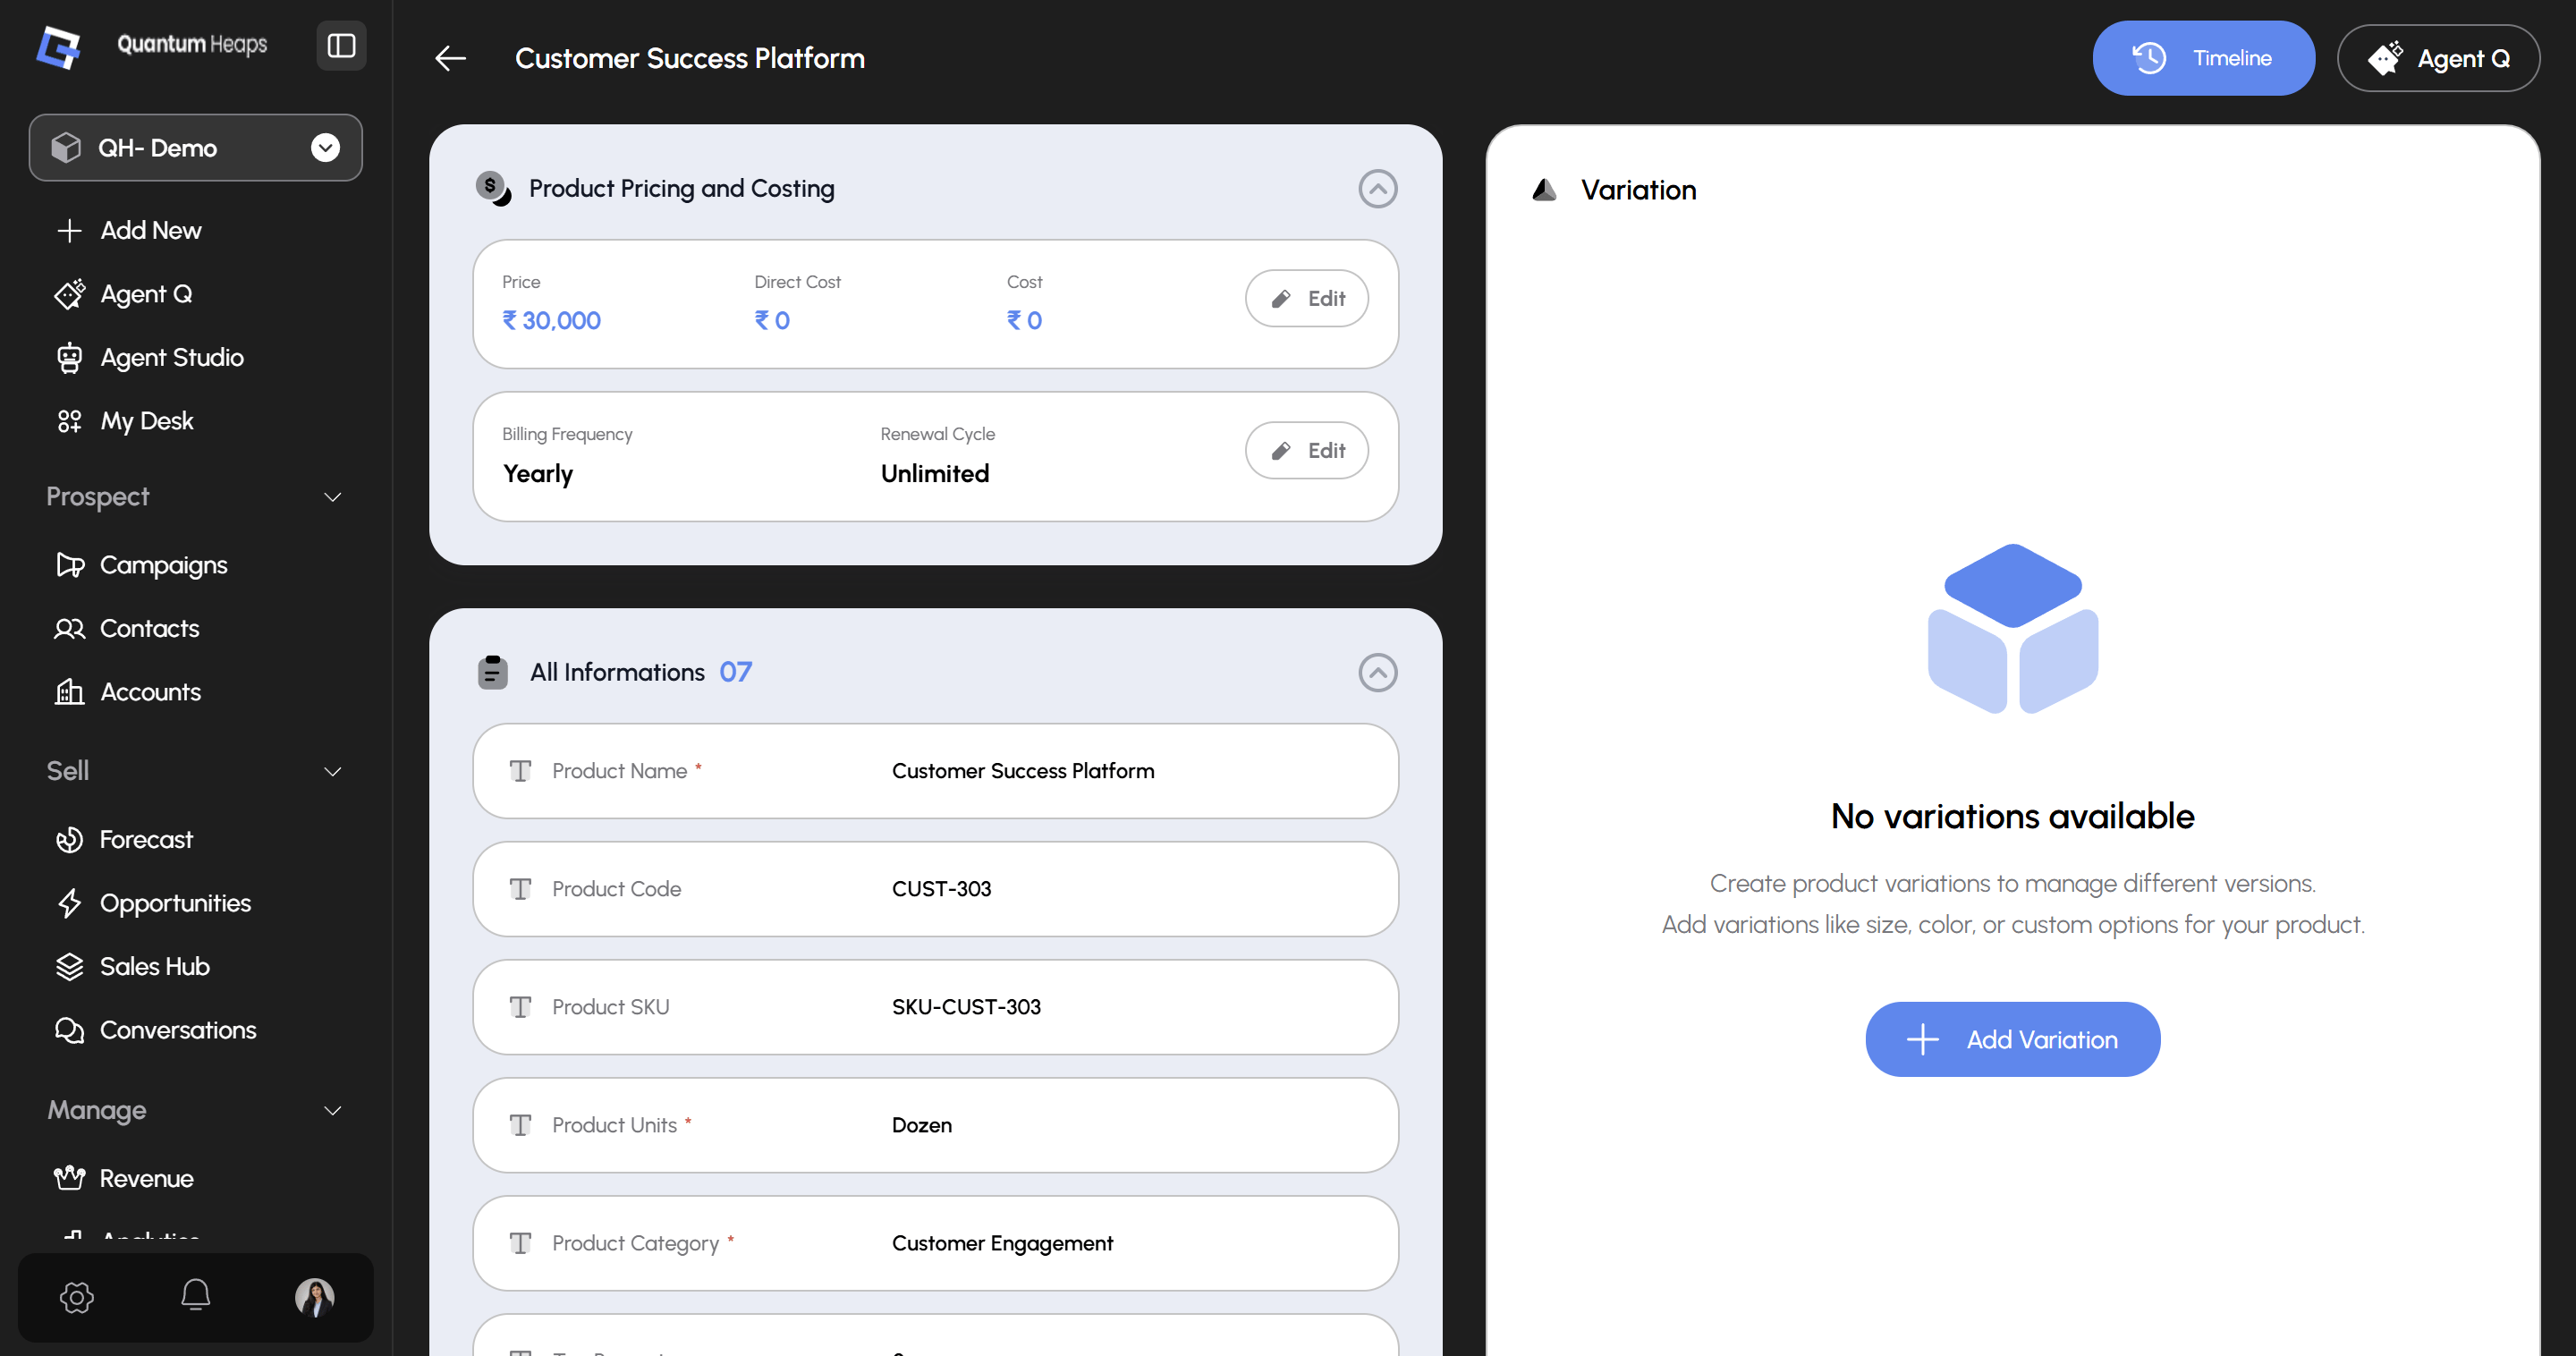The height and width of the screenshot is (1356, 2576).
Task: Click the Add Variation button
Action: click(x=2012, y=1039)
